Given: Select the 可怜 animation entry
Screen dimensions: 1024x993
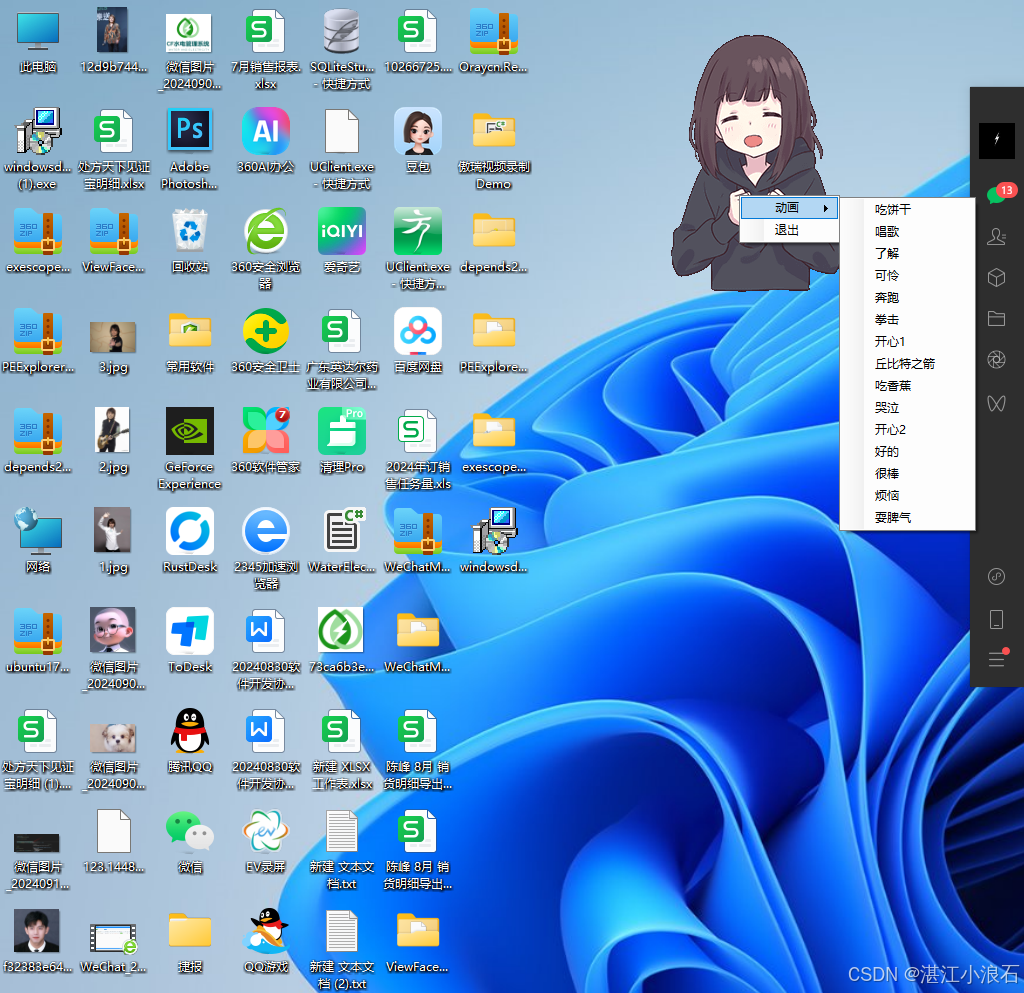Looking at the screenshot, I should [x=907, y=276].
